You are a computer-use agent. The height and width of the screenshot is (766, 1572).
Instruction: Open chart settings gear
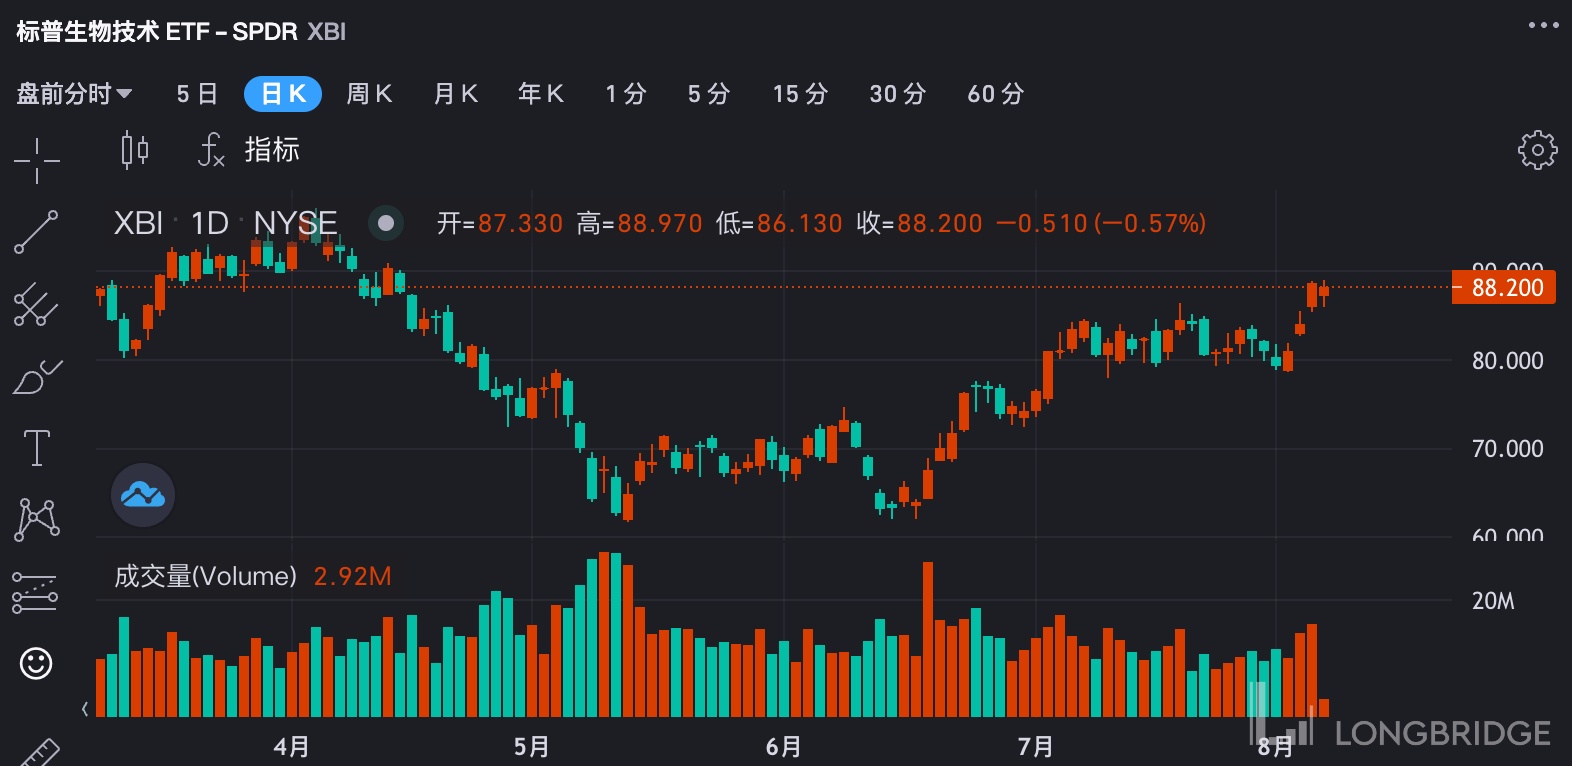click(1537, 150)
